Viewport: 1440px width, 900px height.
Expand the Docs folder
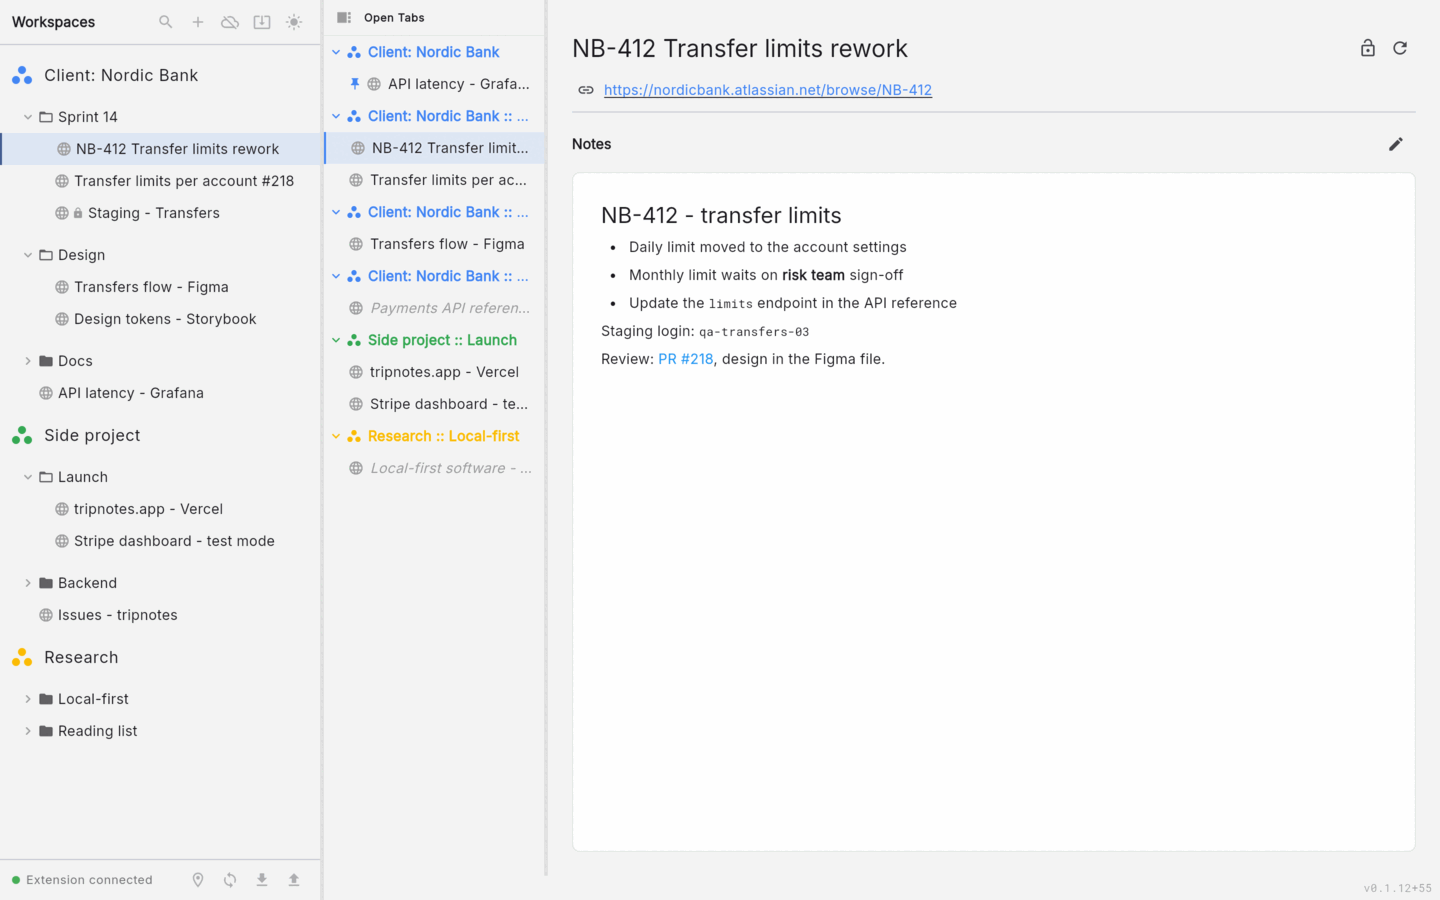[28, 361]
